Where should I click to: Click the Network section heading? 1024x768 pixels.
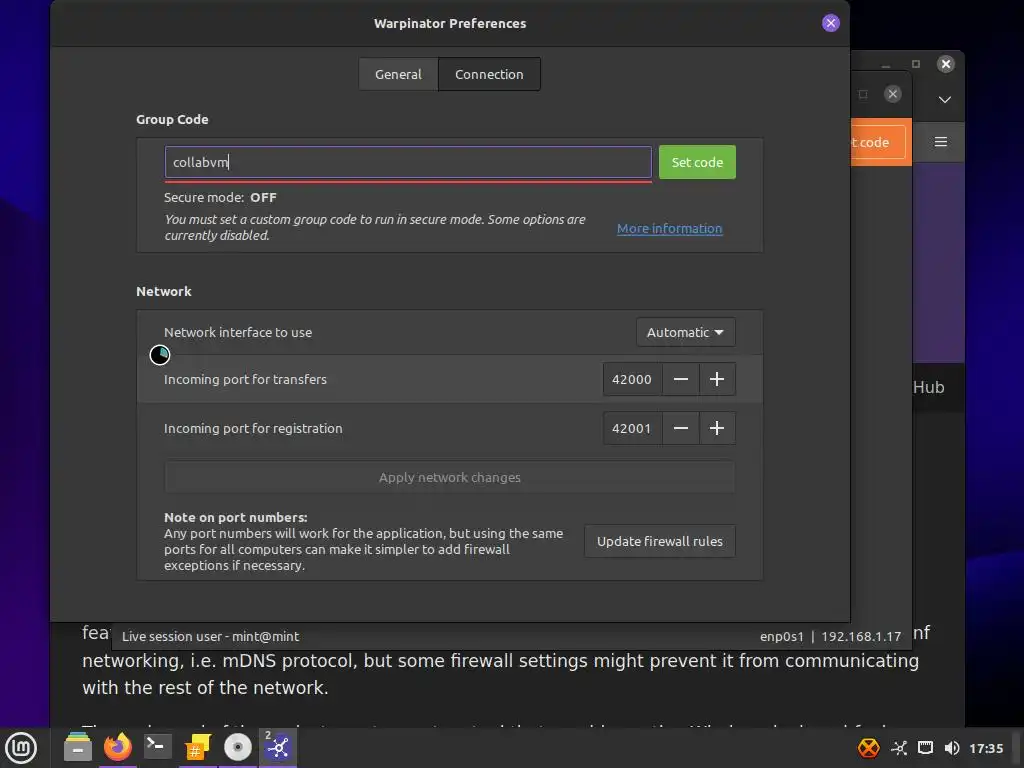[164, 291]
